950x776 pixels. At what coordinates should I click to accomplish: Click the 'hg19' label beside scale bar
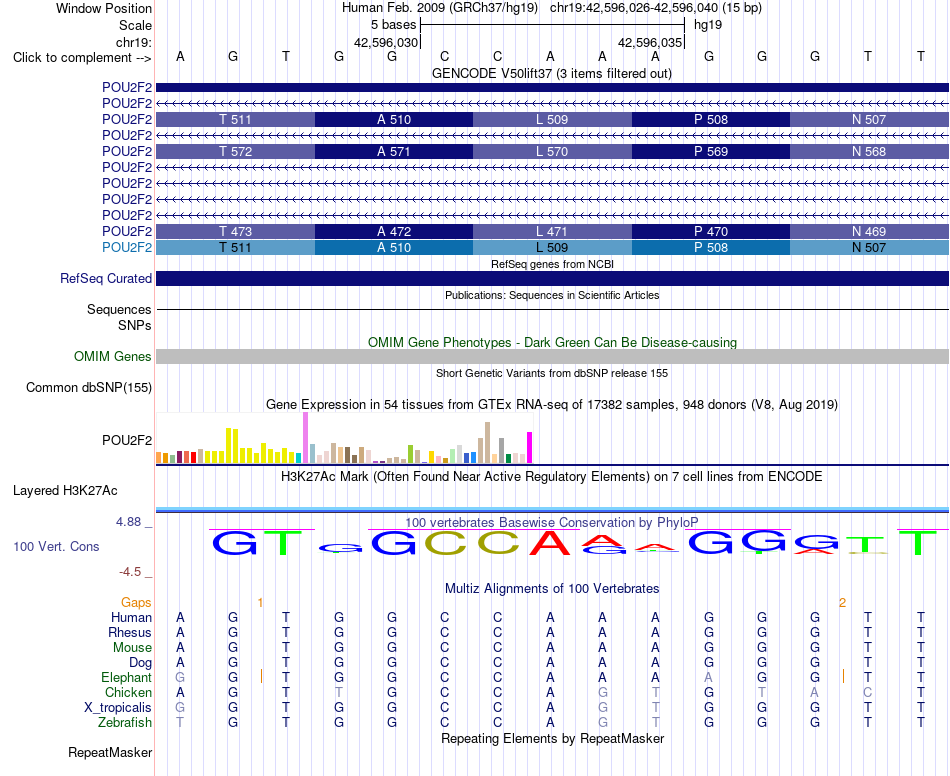708,25
